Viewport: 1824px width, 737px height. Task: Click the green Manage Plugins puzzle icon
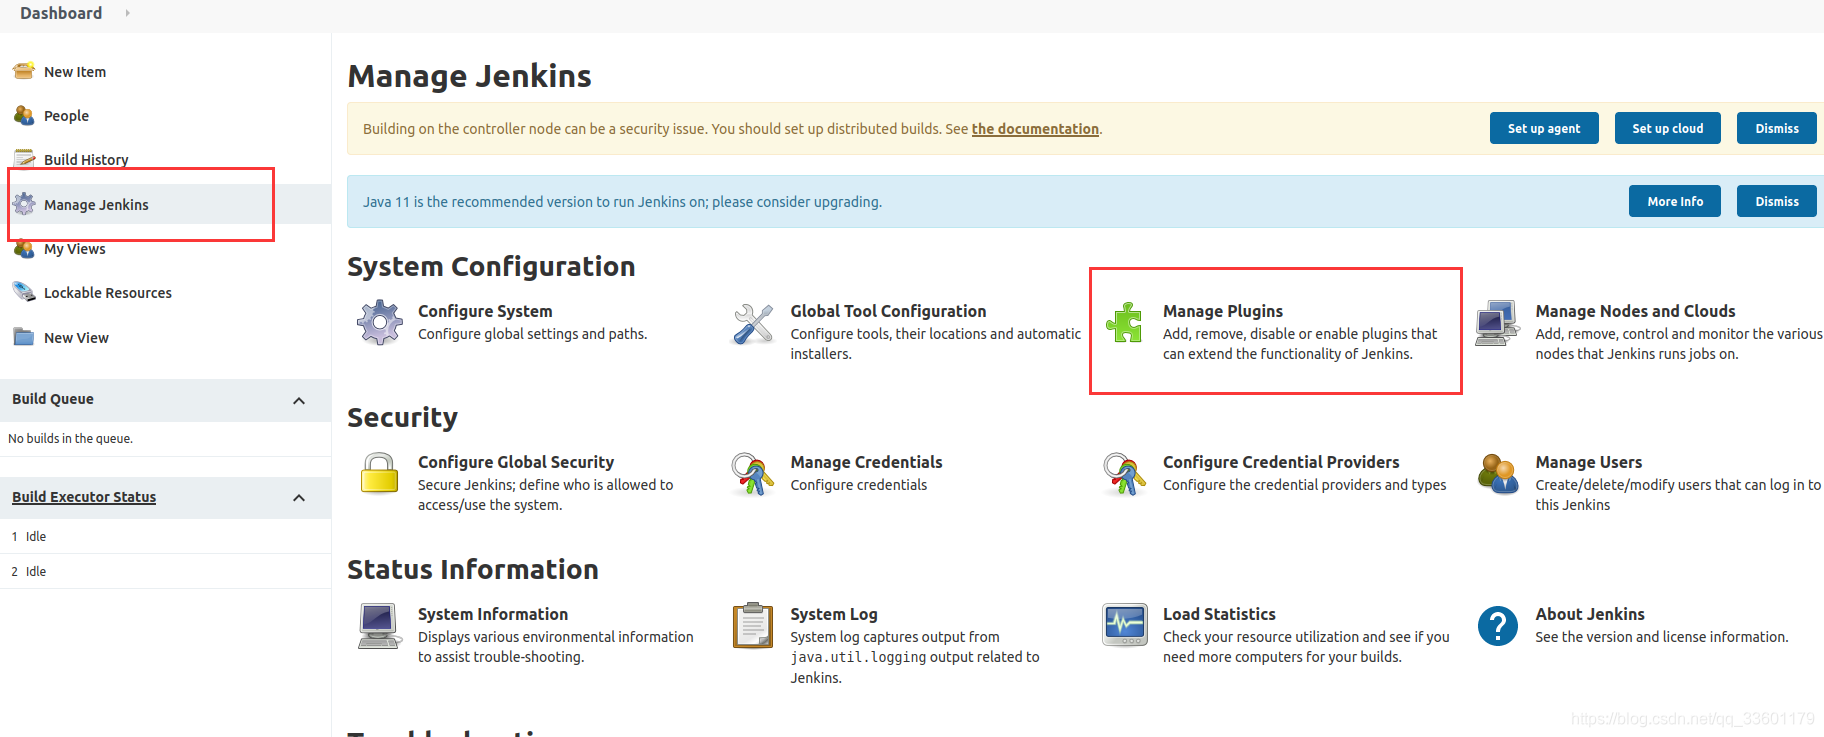click(x=1125, y=322)
